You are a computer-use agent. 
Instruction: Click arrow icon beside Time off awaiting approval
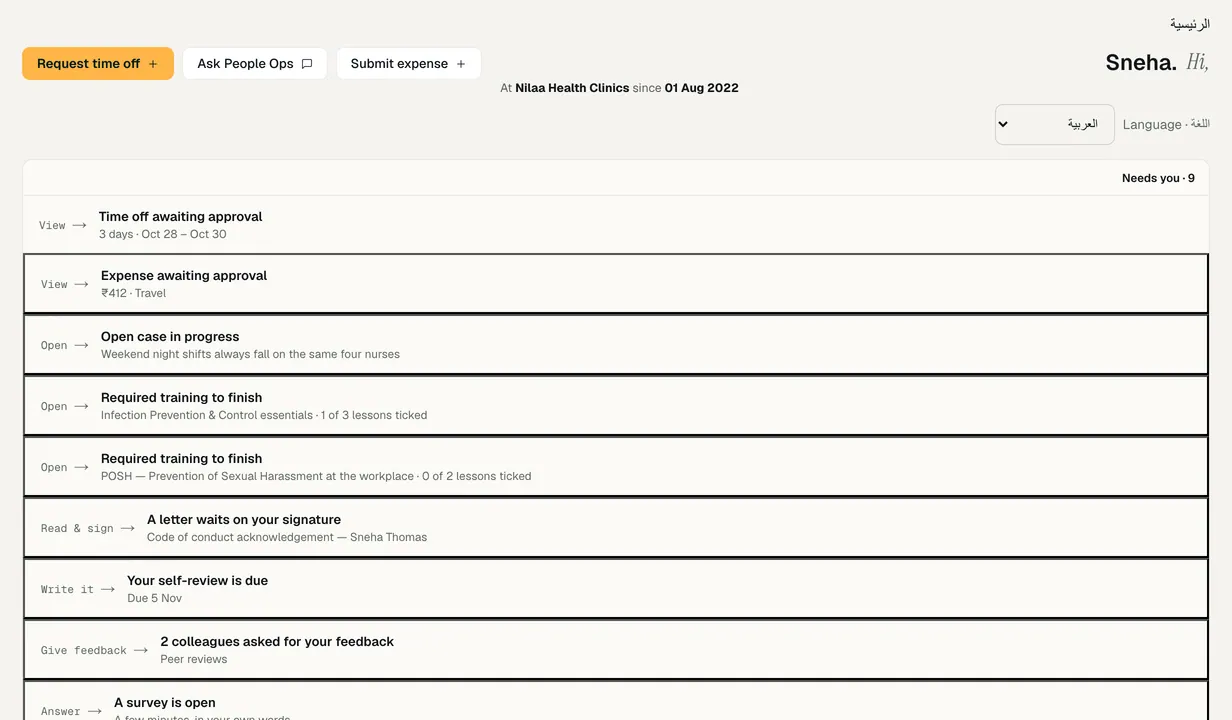pyautogui.click(x=79, y=226)
